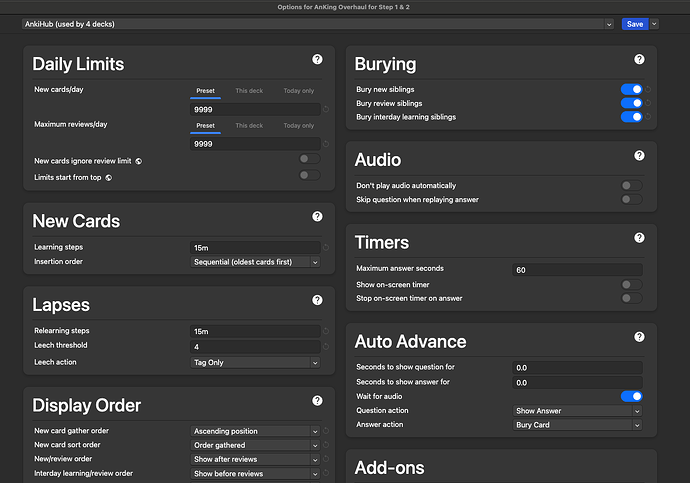This screenshot has width=690, height=483.
Task: Disable Bury interday learning siblings
Action: point(631,117)
